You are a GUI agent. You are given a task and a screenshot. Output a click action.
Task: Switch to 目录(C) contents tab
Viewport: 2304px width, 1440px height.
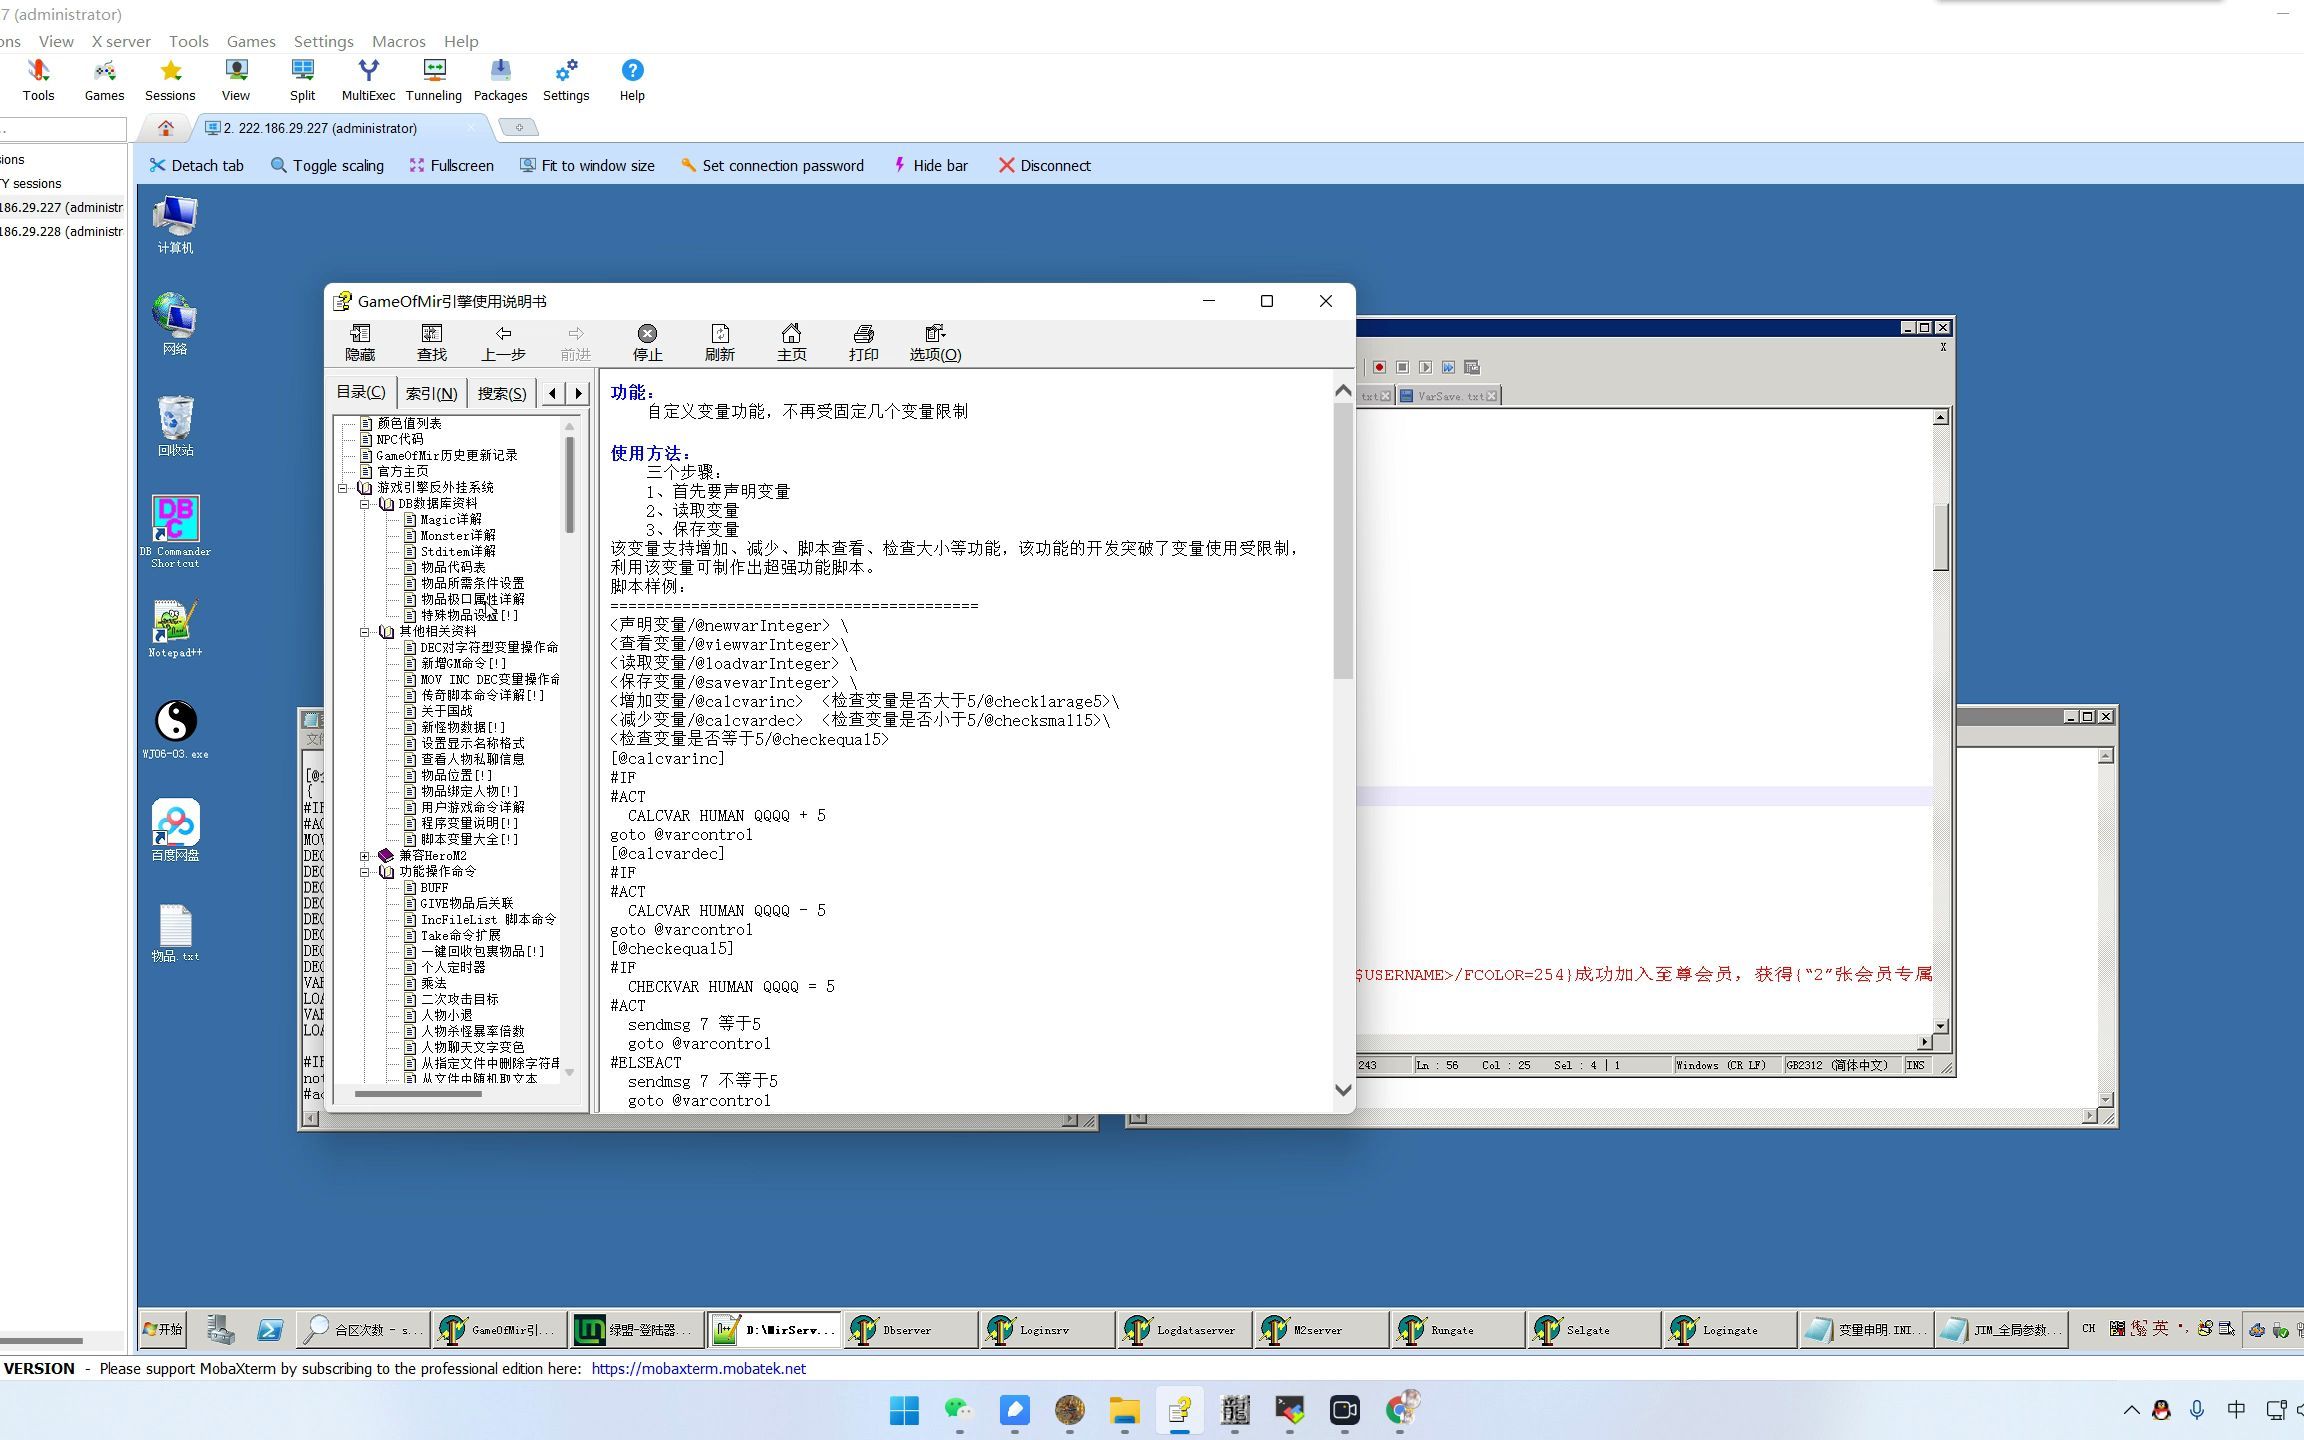click(x=361, y=392)
